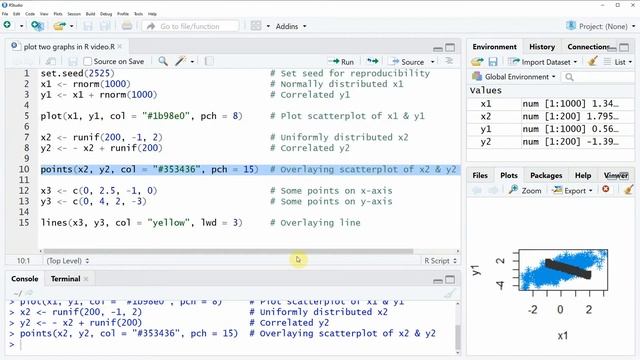Viewport: 640px width, 360px height.
Task: Click the editor horizontal scrollbar
Action: (x=228, y=251)
